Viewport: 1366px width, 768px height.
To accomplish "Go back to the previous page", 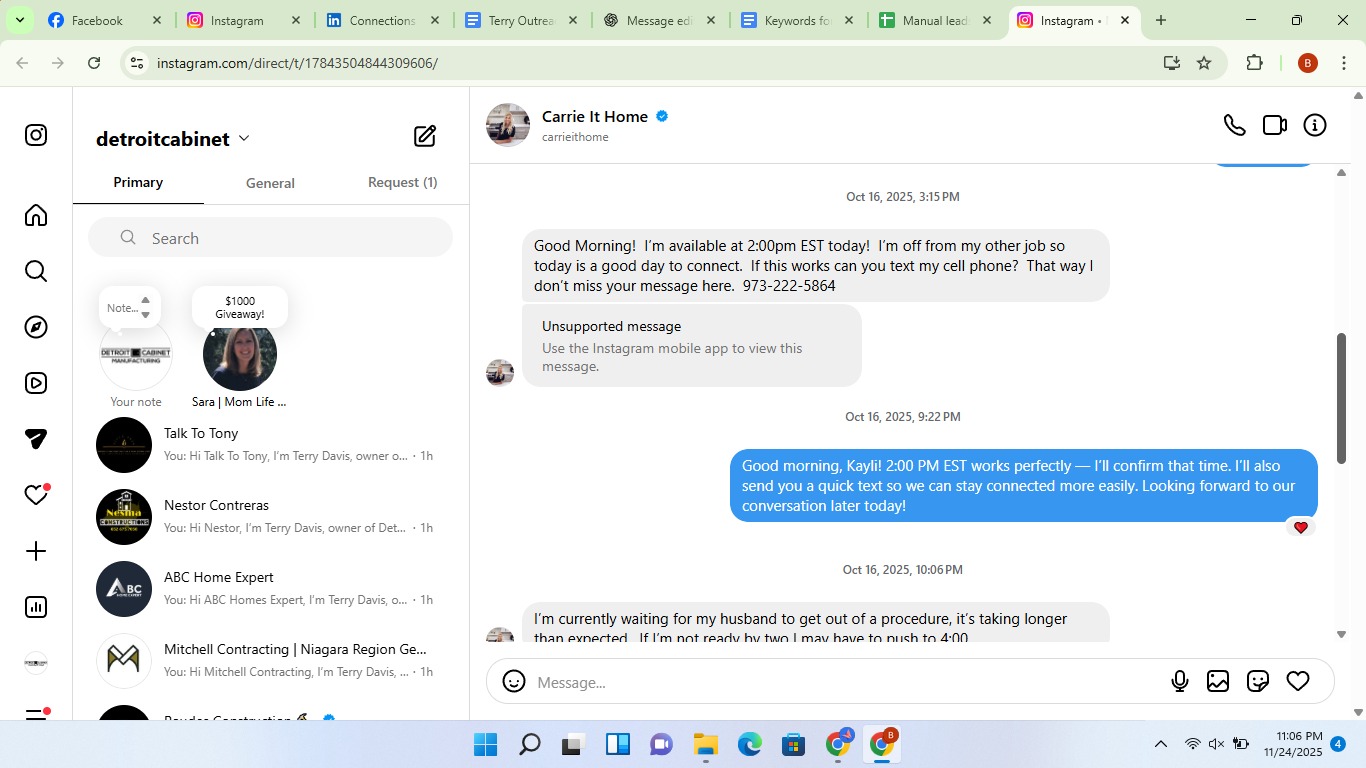I will pos(22,63).
